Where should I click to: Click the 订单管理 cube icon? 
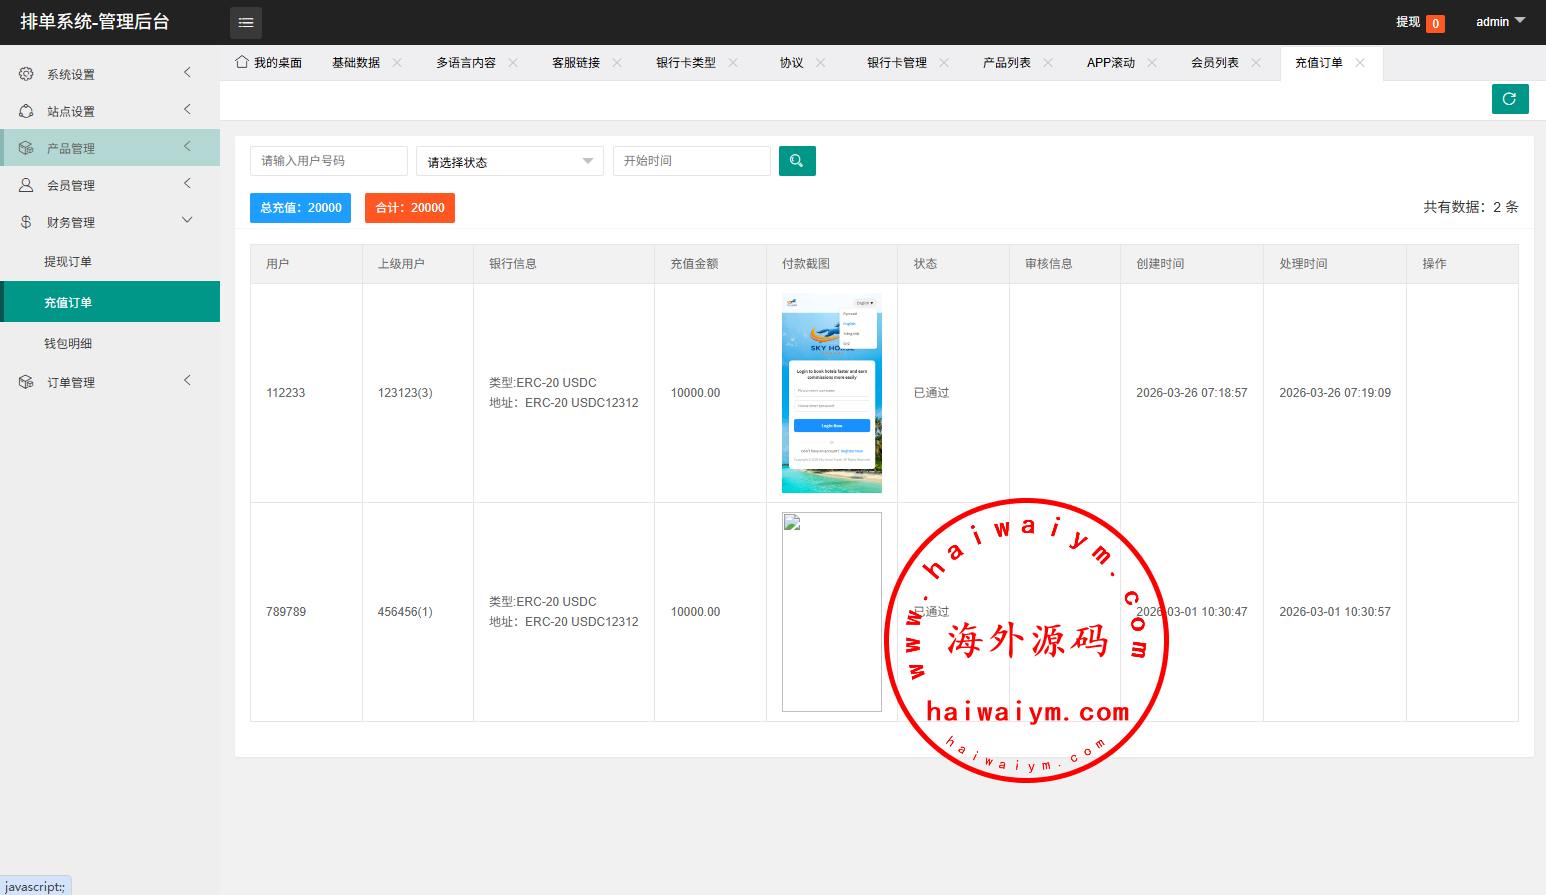[x=26, y=382]
